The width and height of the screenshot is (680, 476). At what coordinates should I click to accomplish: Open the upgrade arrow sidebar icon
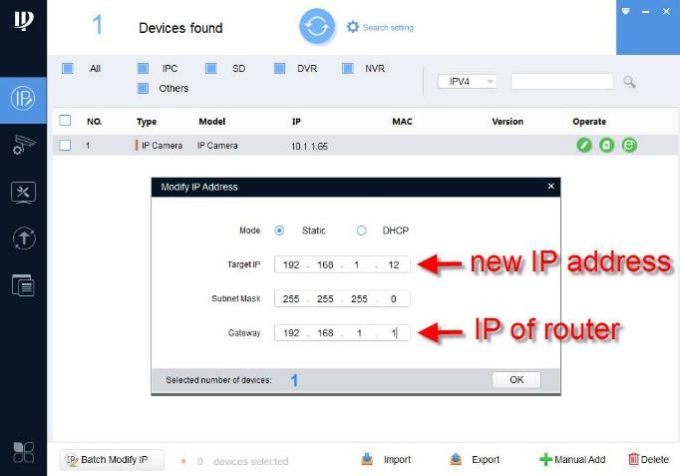[x=23, y=238]
